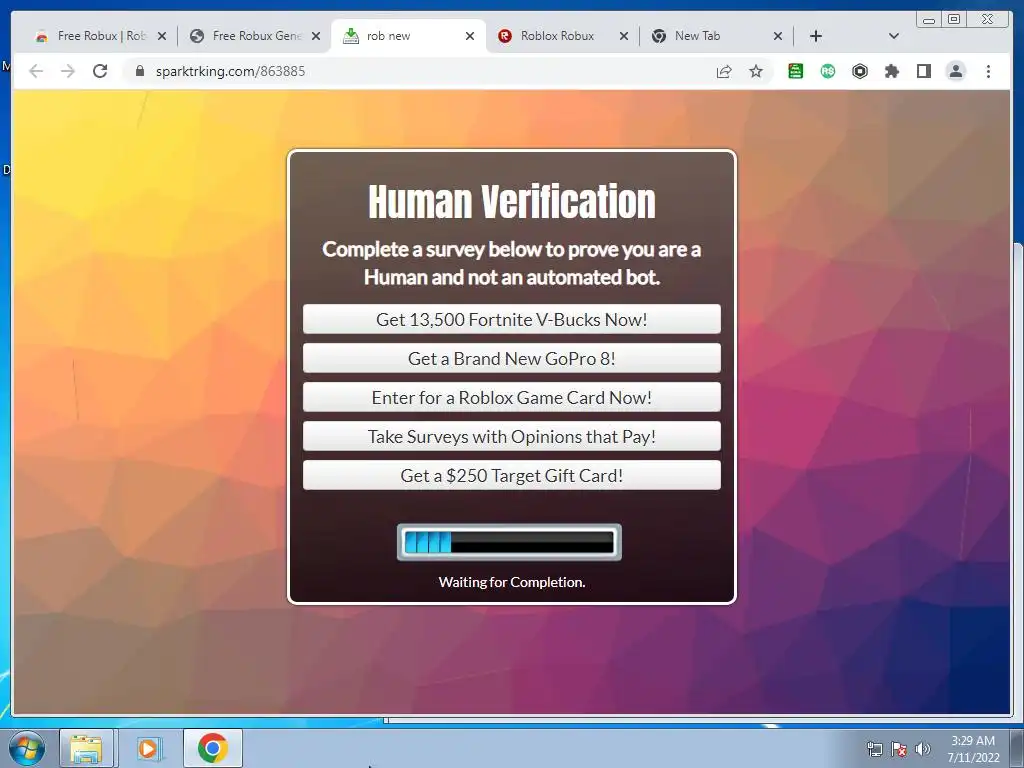Viewport: 1024px width, 768px height.
Task: Choose Get a Brand New GoPro 8!
Action: coord(511,359)
